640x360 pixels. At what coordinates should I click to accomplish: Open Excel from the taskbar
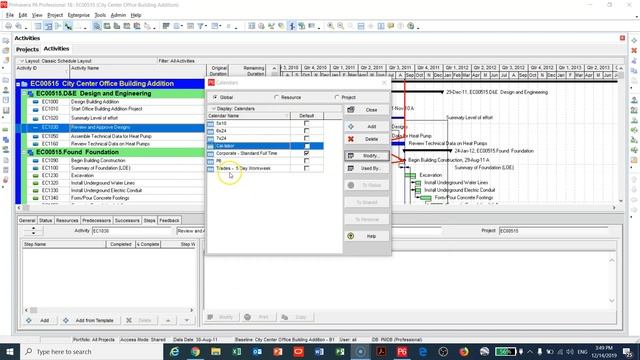tap(237, 352)
